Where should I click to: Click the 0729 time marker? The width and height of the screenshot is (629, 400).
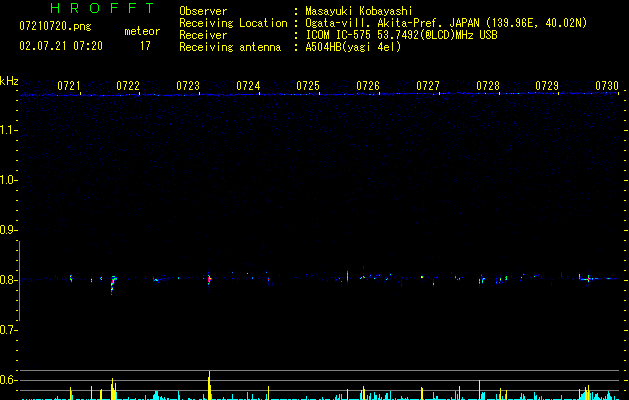coord(547,86)
